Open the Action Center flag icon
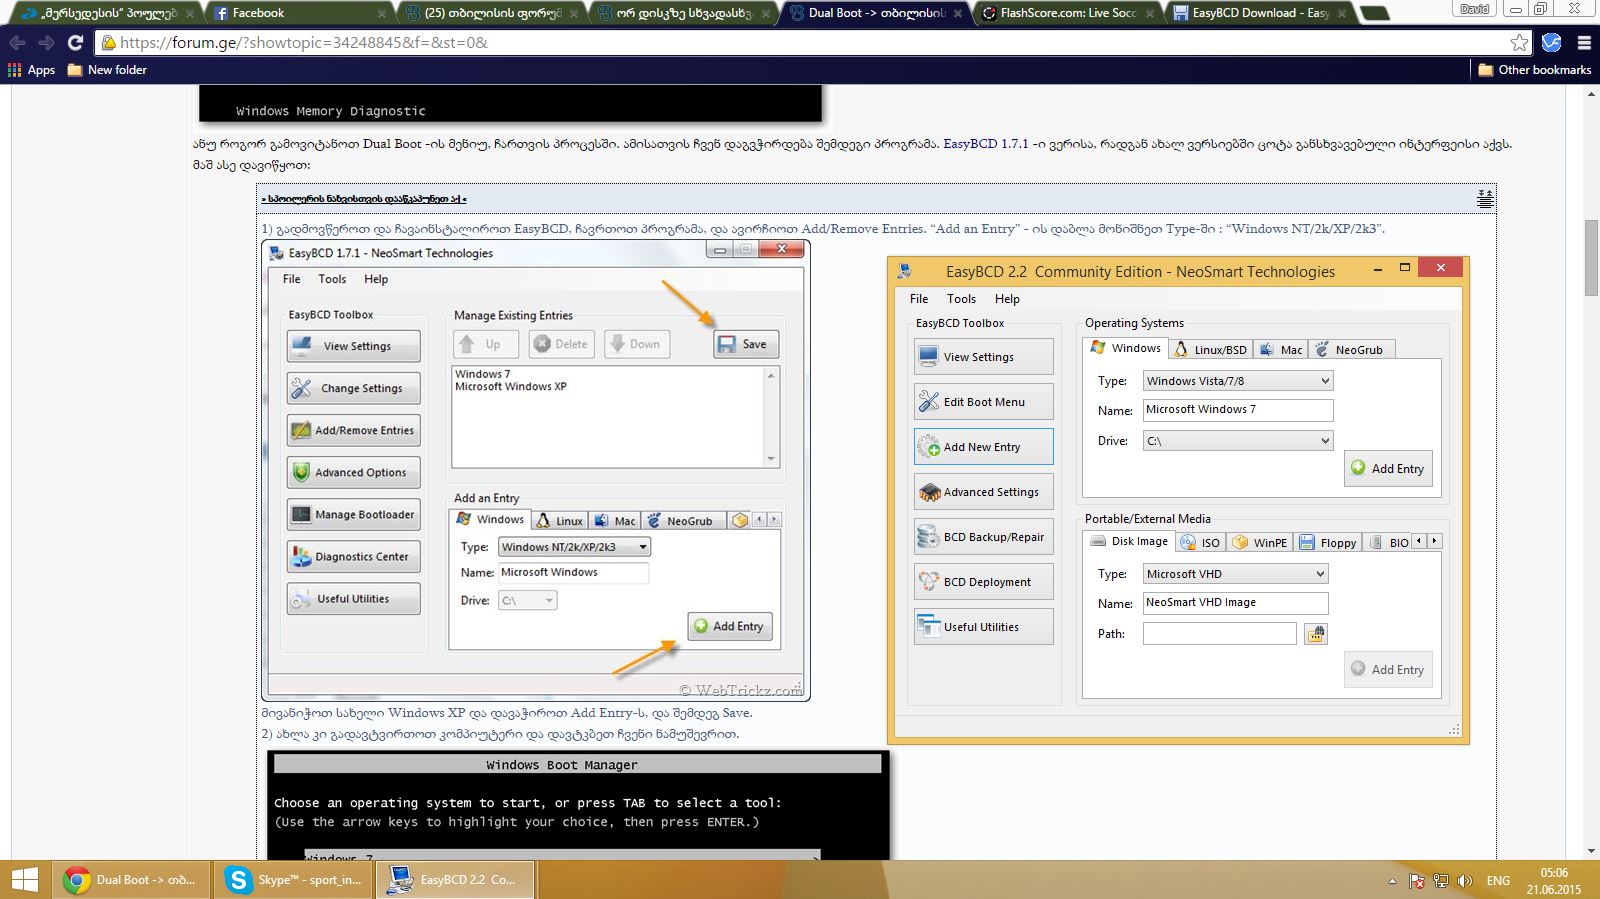 pos(1417,881)
